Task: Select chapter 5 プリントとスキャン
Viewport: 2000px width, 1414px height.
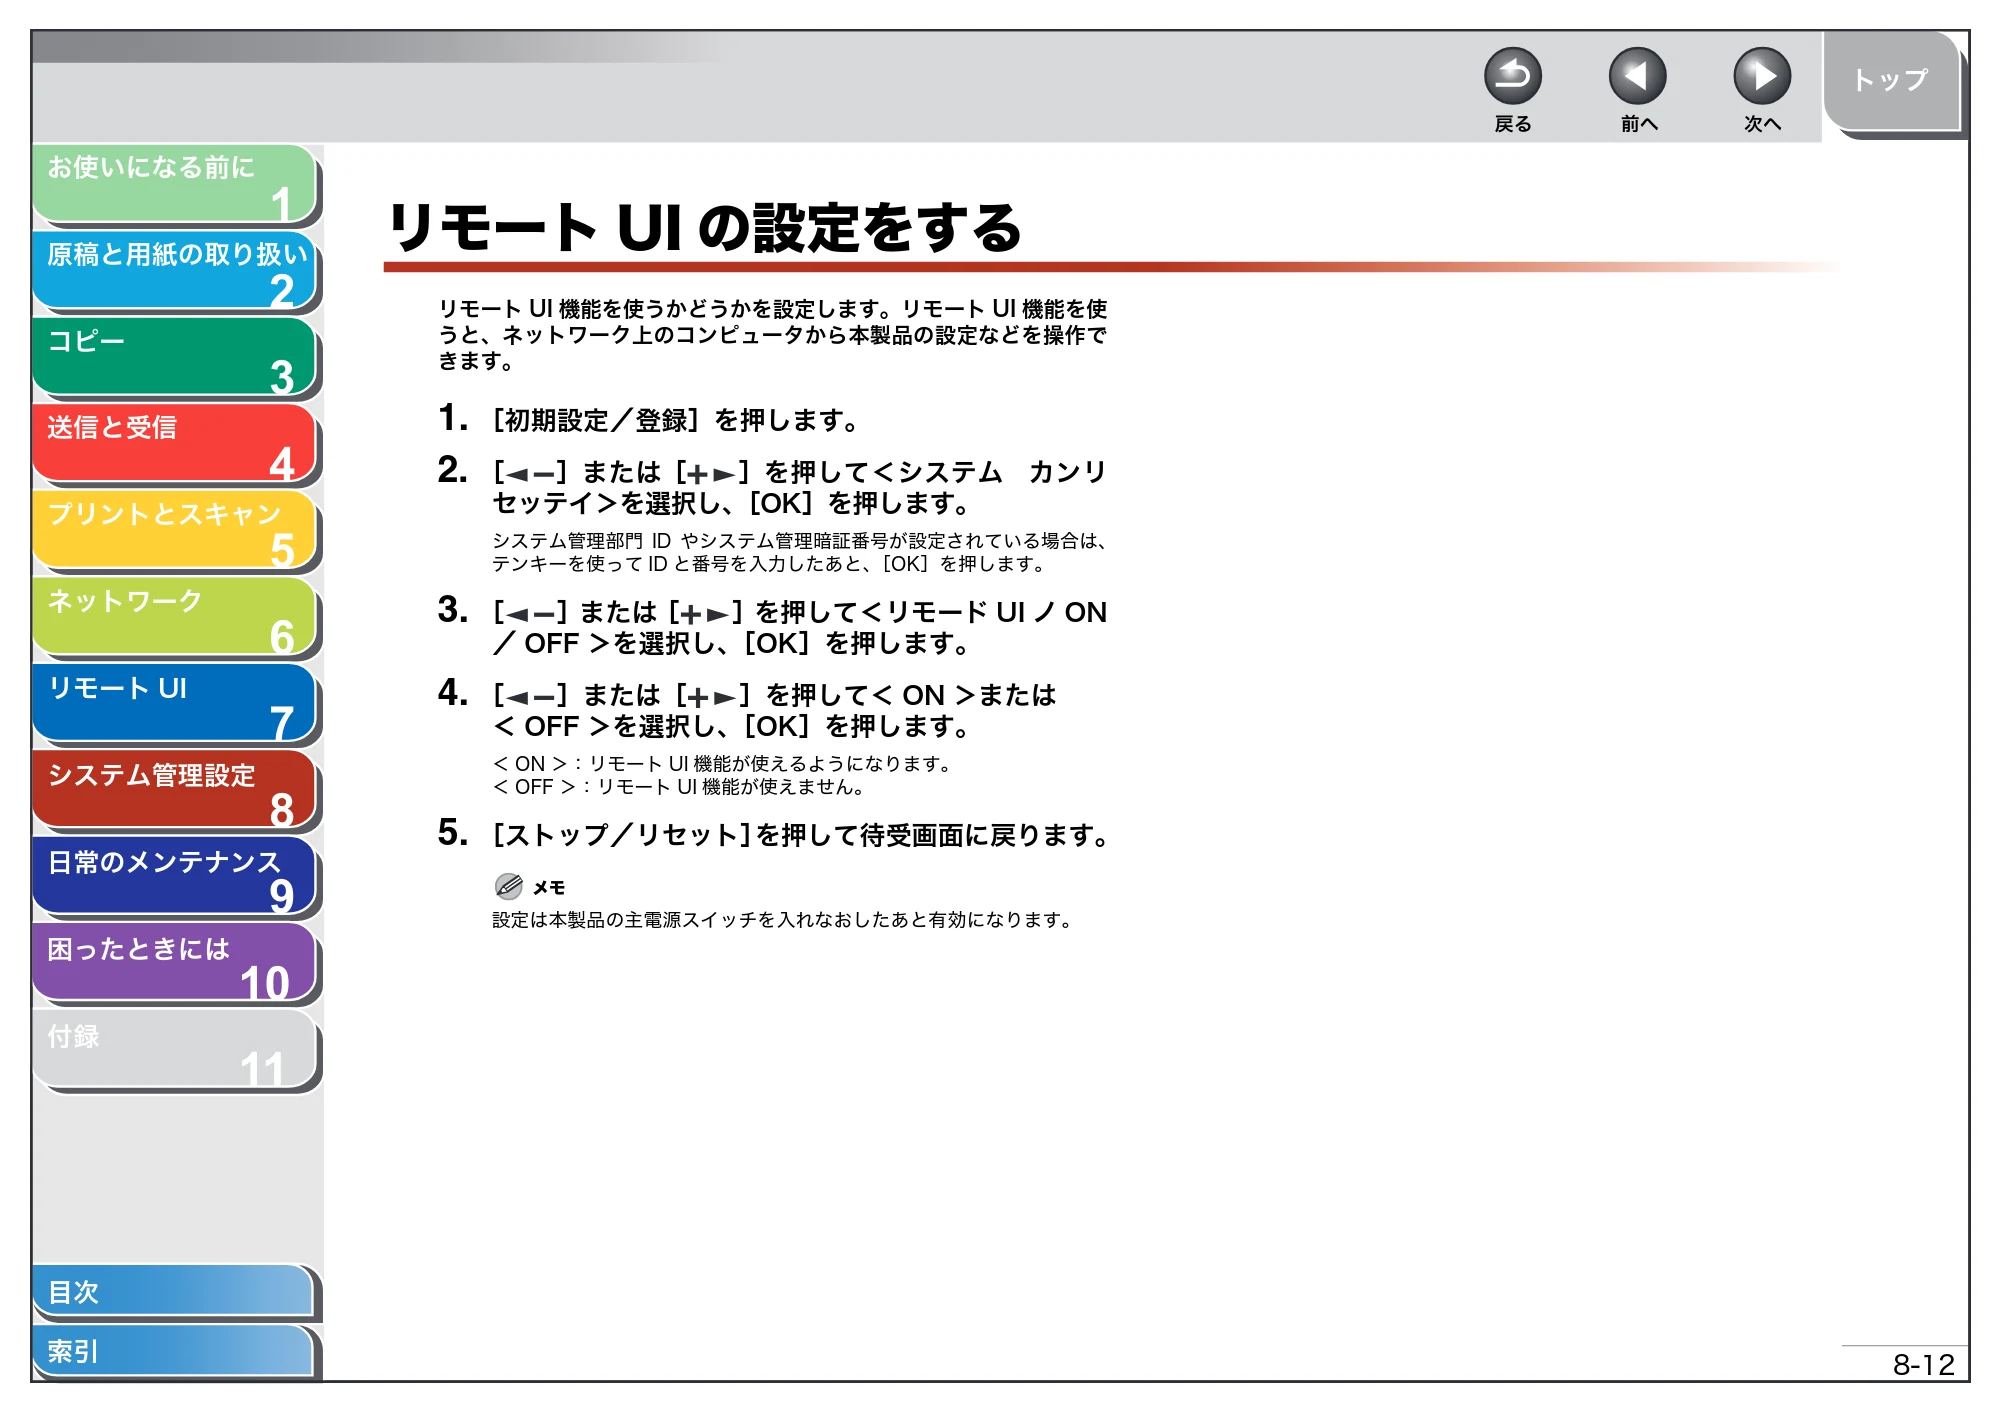Action: (175, 531)
